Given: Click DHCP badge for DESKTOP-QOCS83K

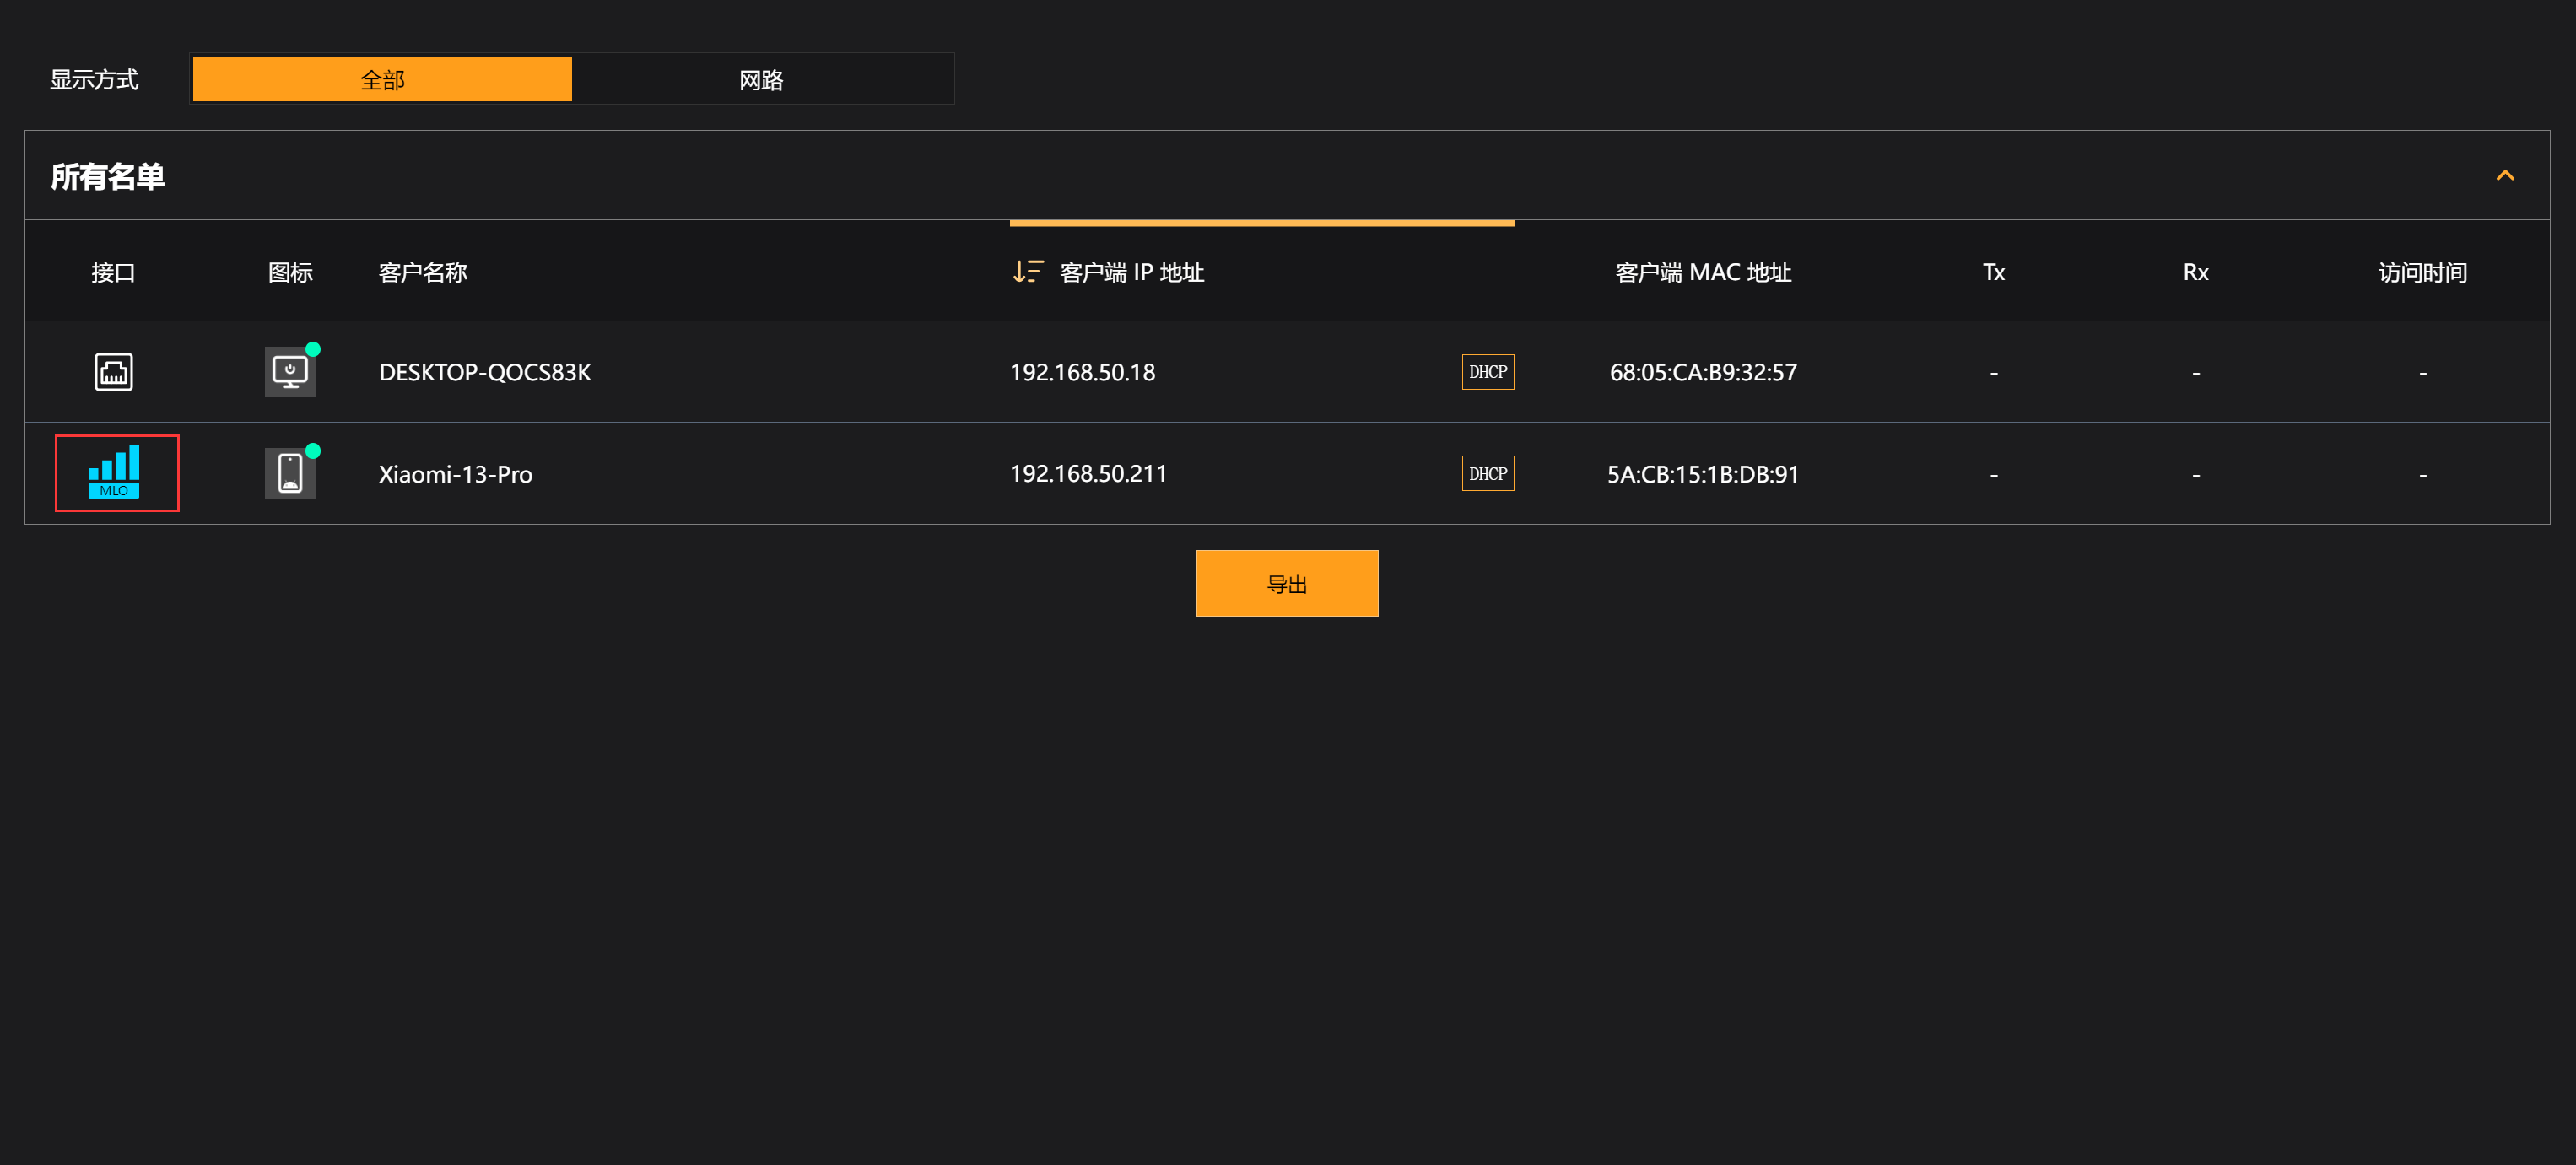Looking at the screenshot, I should click(1487, 372).
